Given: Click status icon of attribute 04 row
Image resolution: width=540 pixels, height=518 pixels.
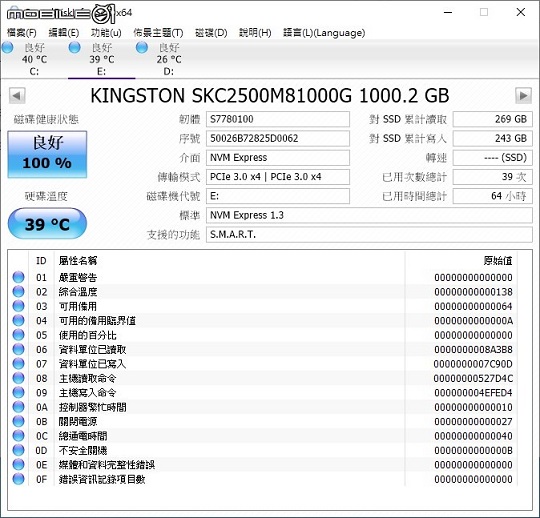Looking at the screenshot, I should click(x=19, y=320).
